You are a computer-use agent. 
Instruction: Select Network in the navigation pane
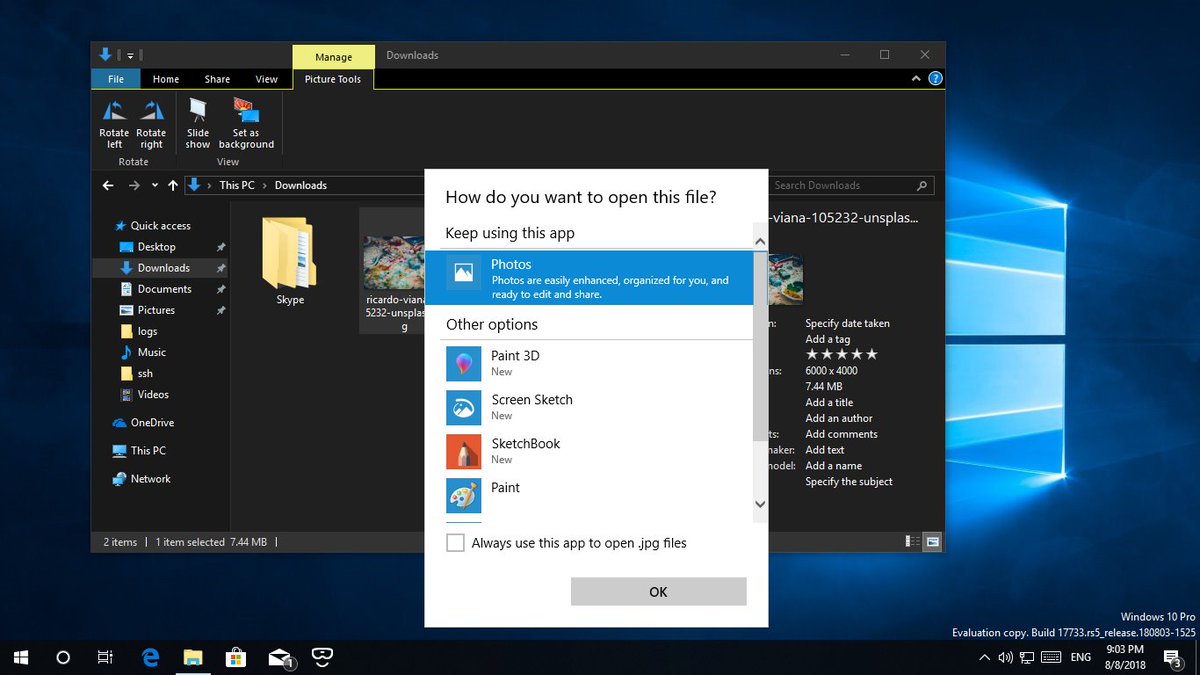[x=150, y=479]
